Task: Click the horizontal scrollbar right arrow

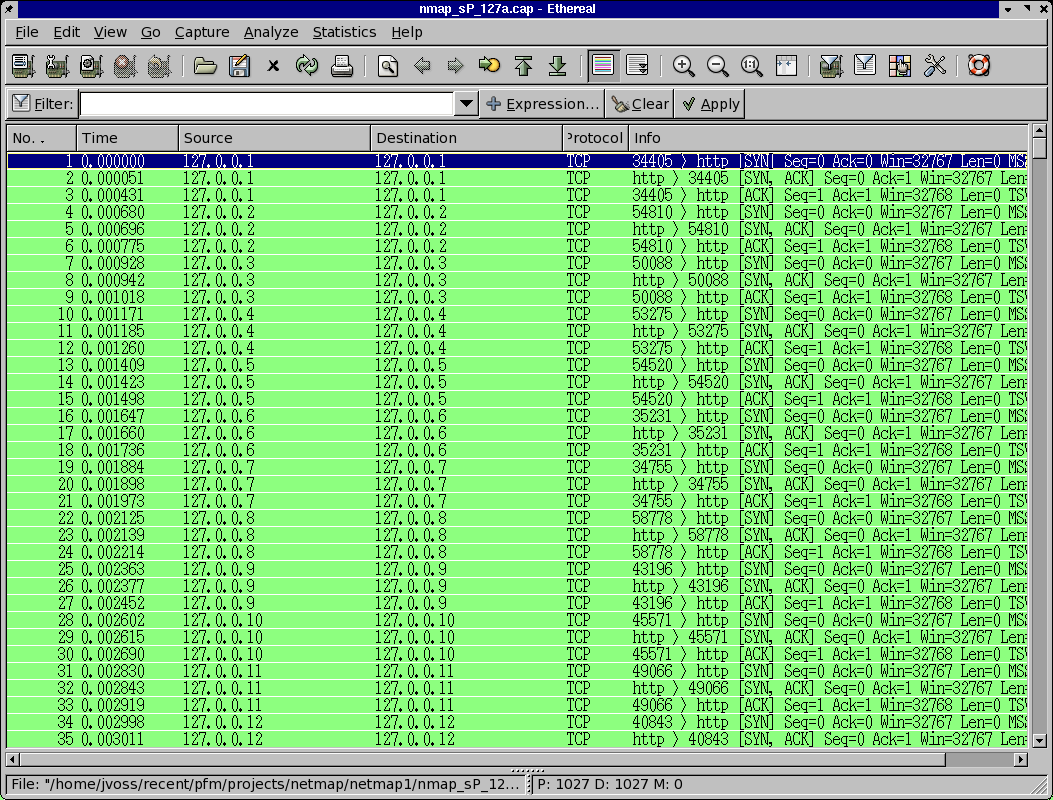Action: click(x=1021, y=760)
